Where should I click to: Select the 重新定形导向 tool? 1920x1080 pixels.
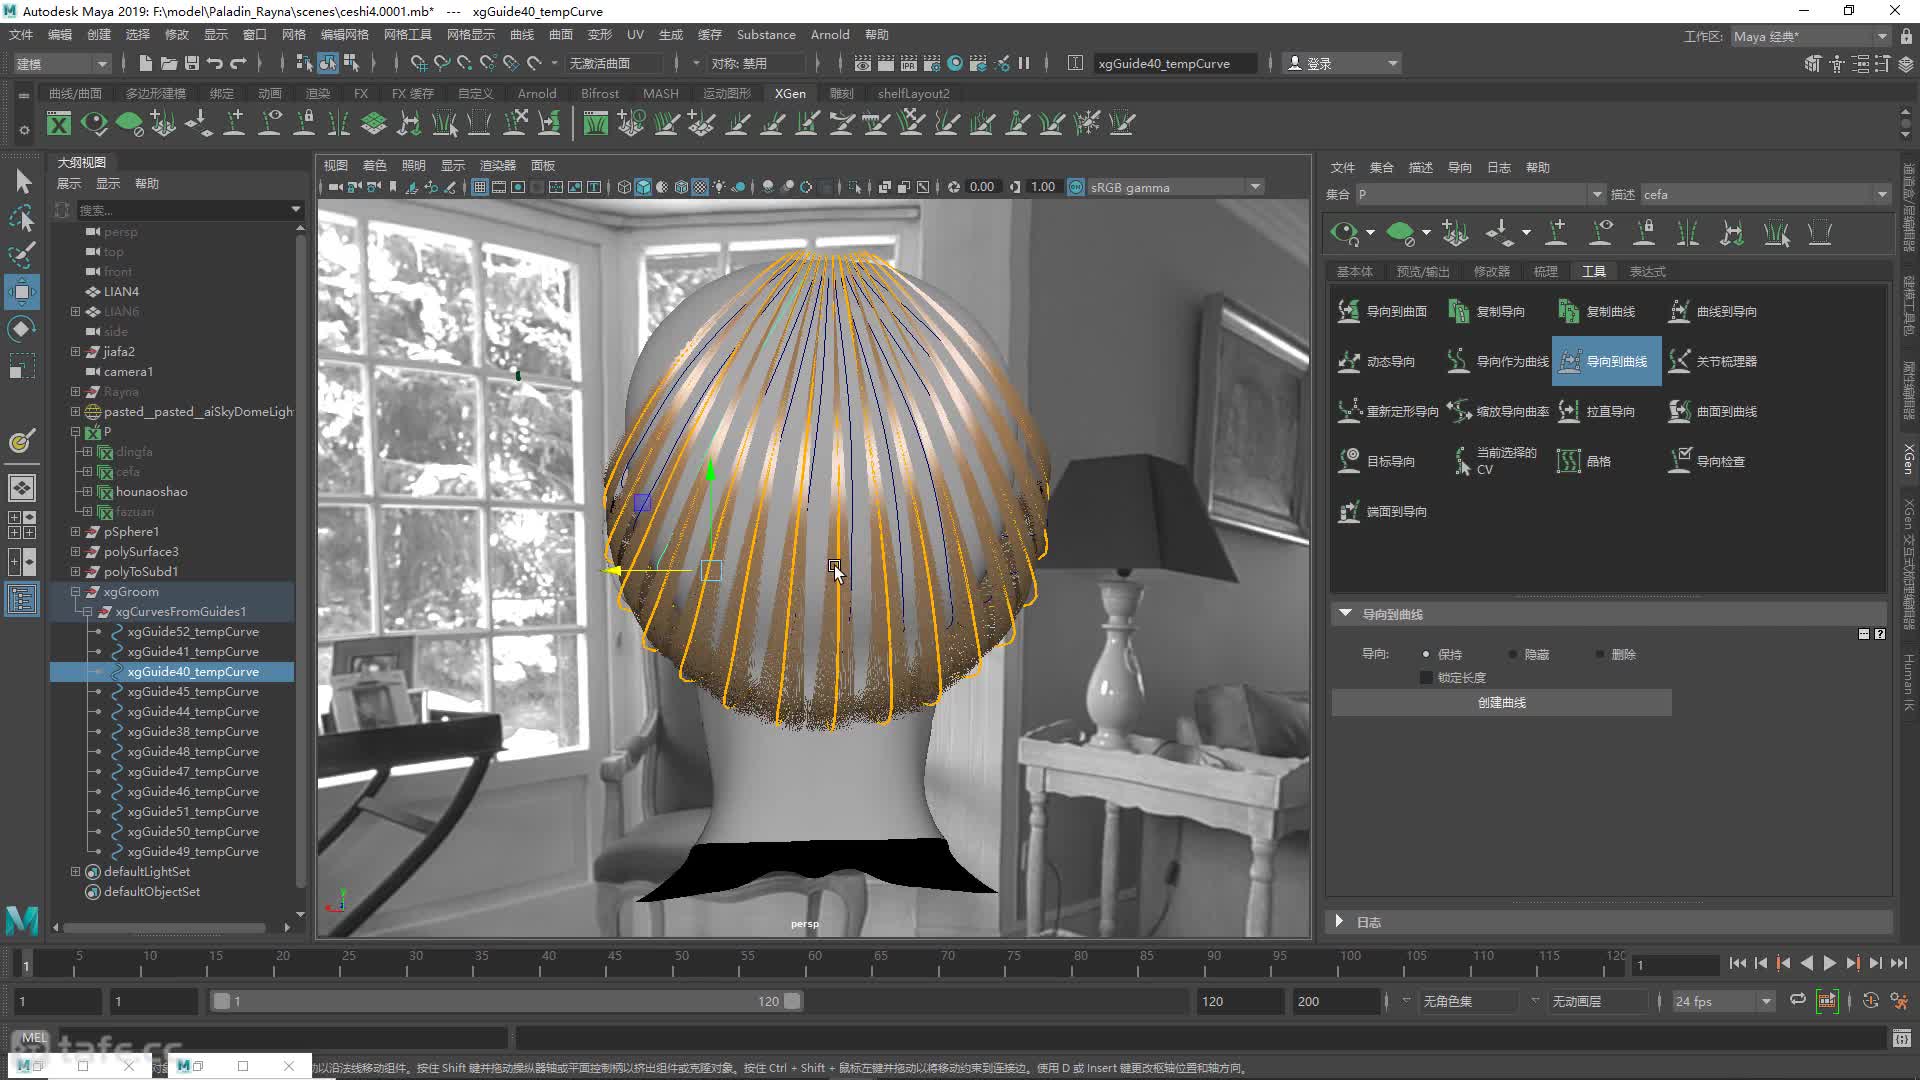click(x=1387, y=411)
